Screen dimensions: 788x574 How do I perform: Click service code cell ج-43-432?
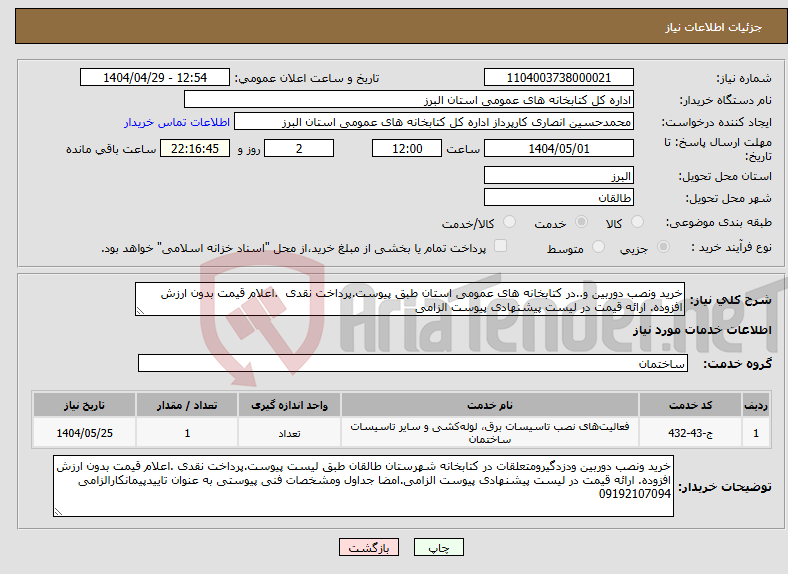tap(691, 433)
